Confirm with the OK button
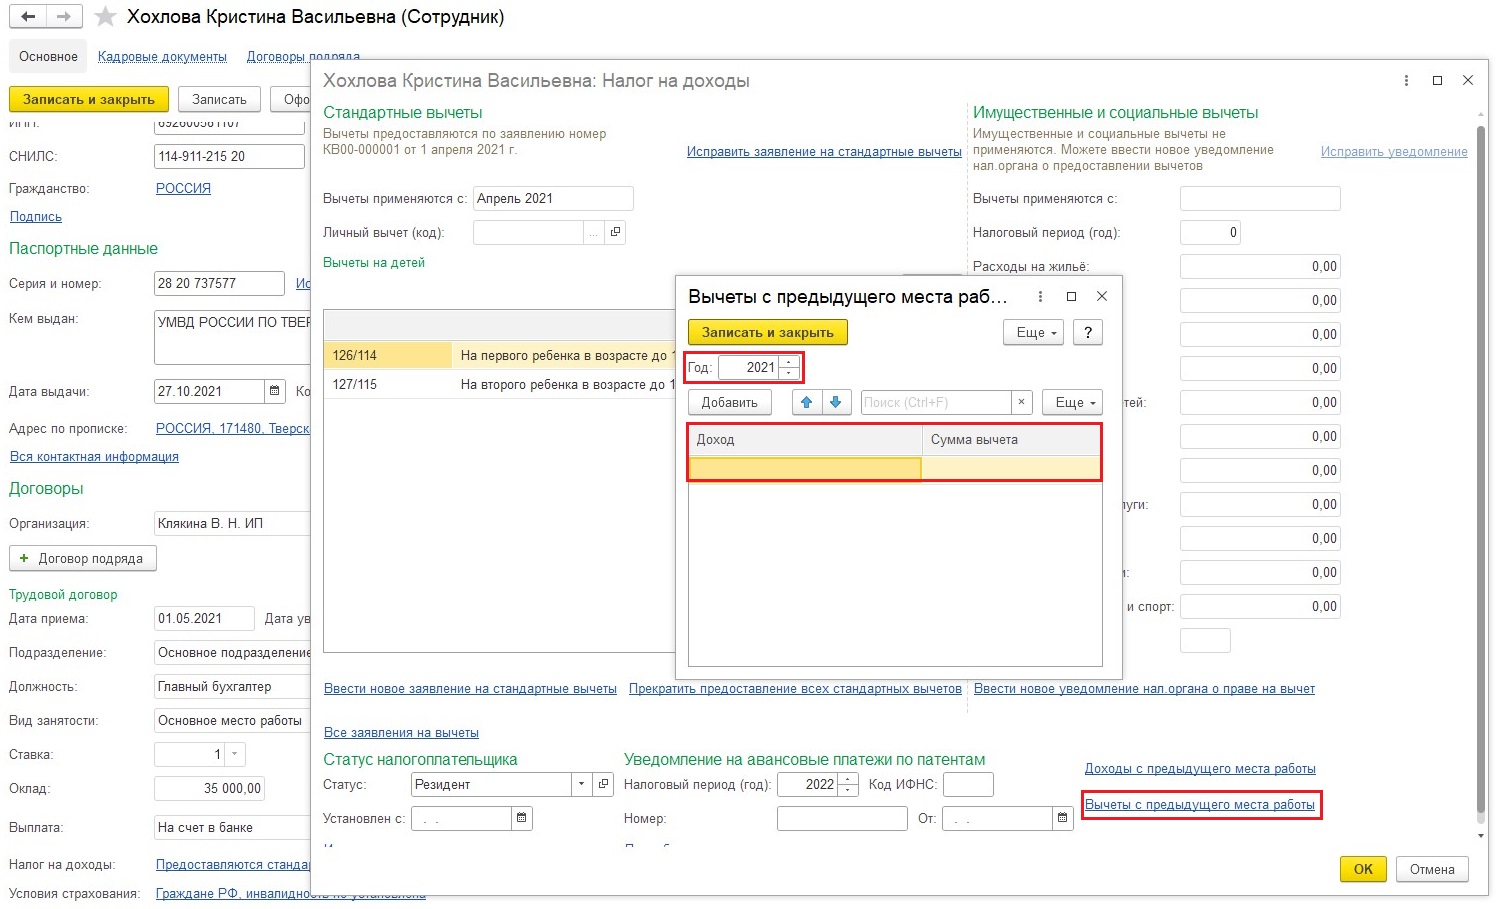1509x909 pixels. pos(1363,869)
